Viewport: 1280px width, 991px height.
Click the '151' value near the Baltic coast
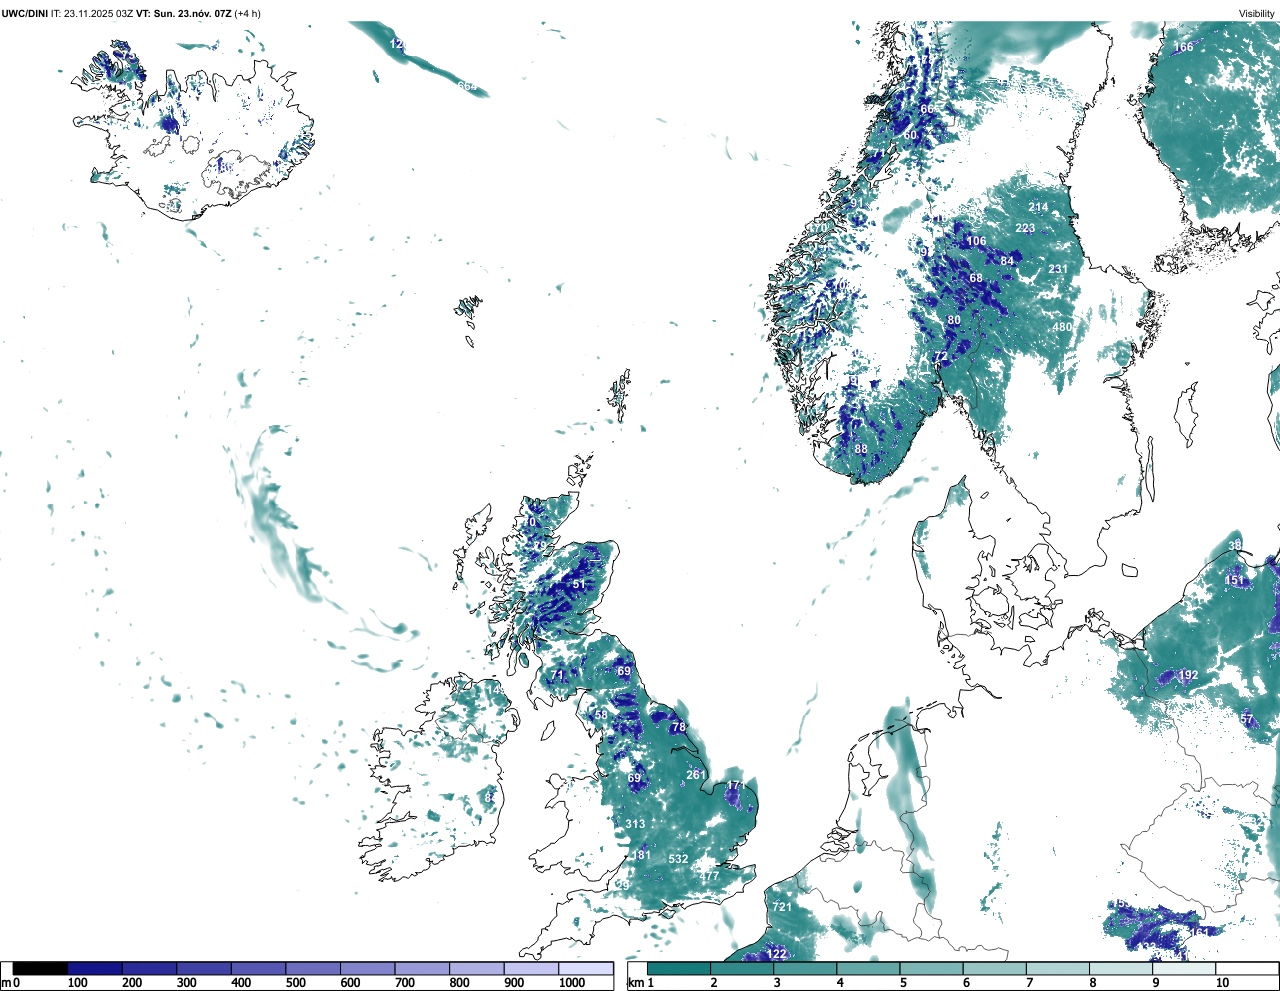(x=1235, y=580)
